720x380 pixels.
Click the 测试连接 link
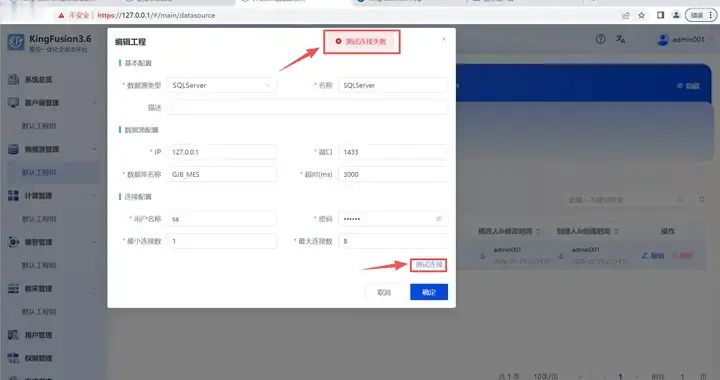(x=429, y=265)
